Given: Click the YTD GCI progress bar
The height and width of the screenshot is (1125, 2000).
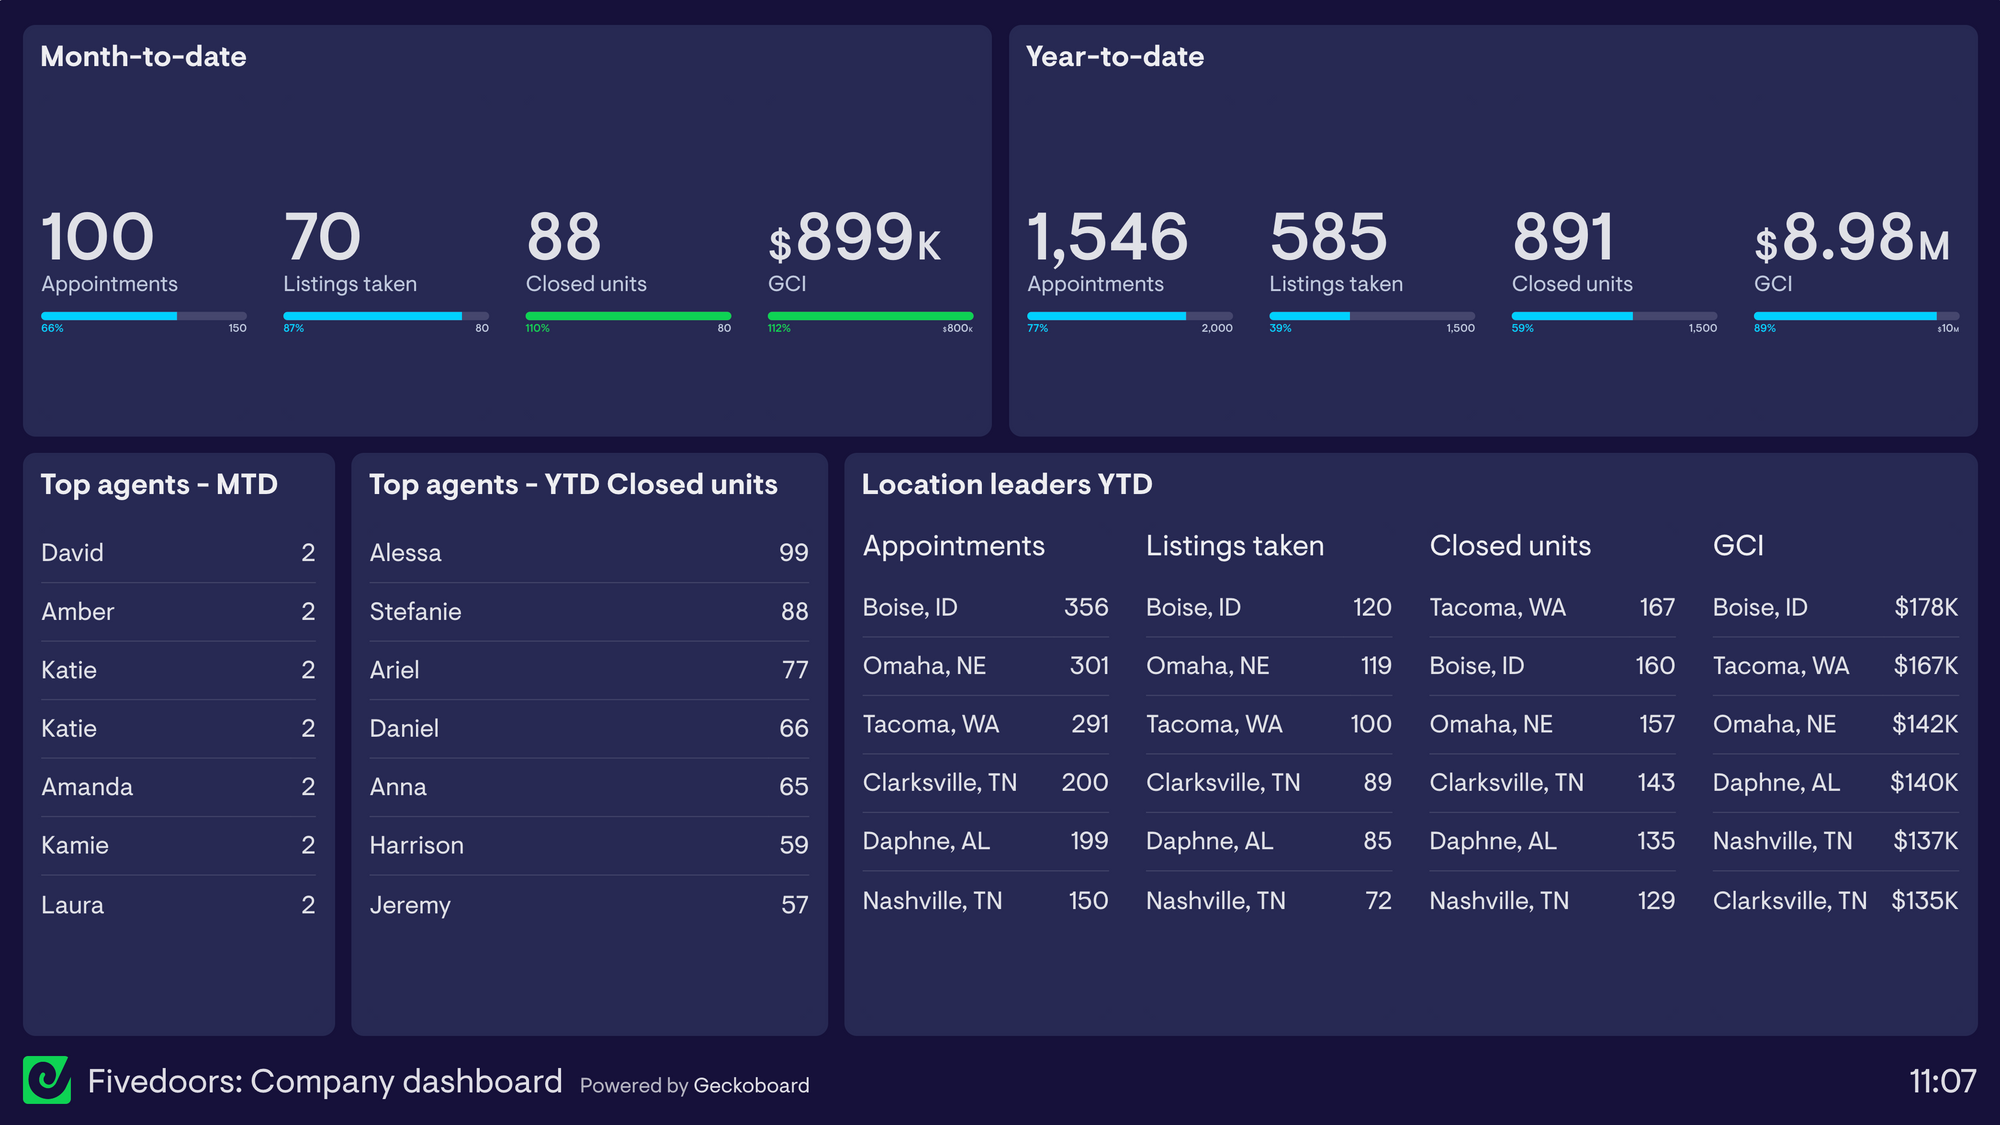Looking at the screenshot, I should (1856, 316).
